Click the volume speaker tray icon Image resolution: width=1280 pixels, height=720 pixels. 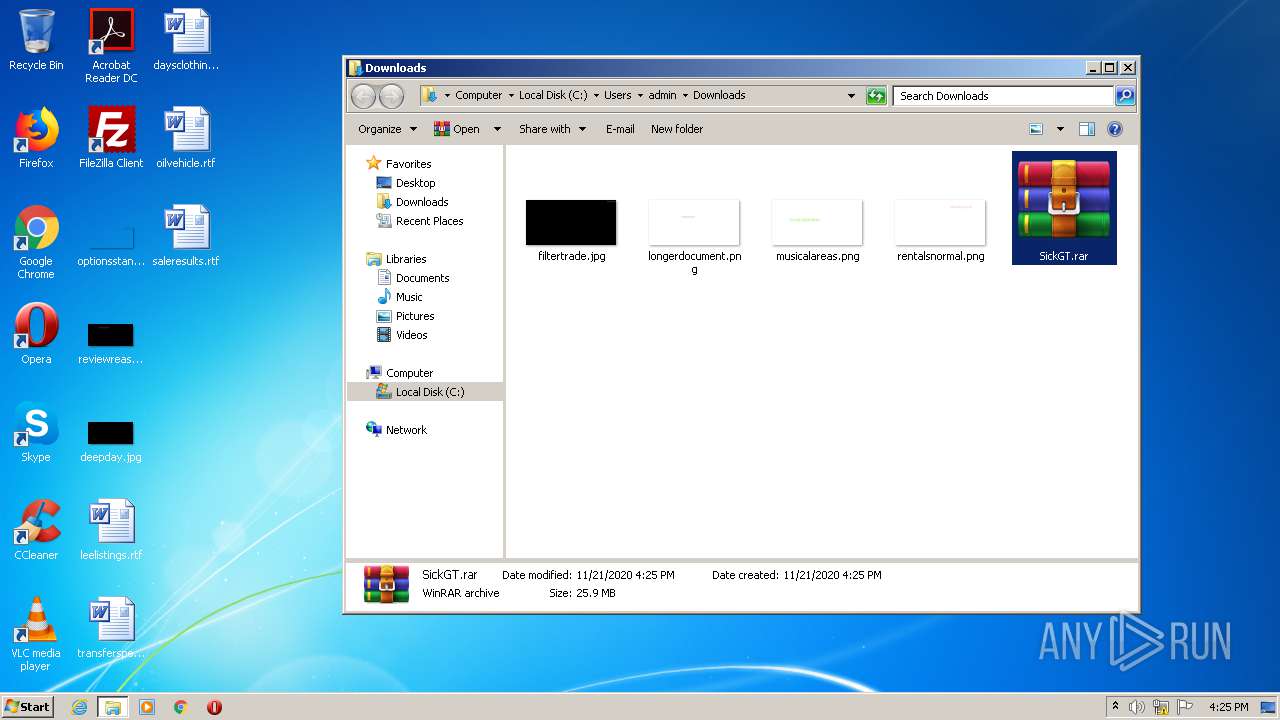1137,707
